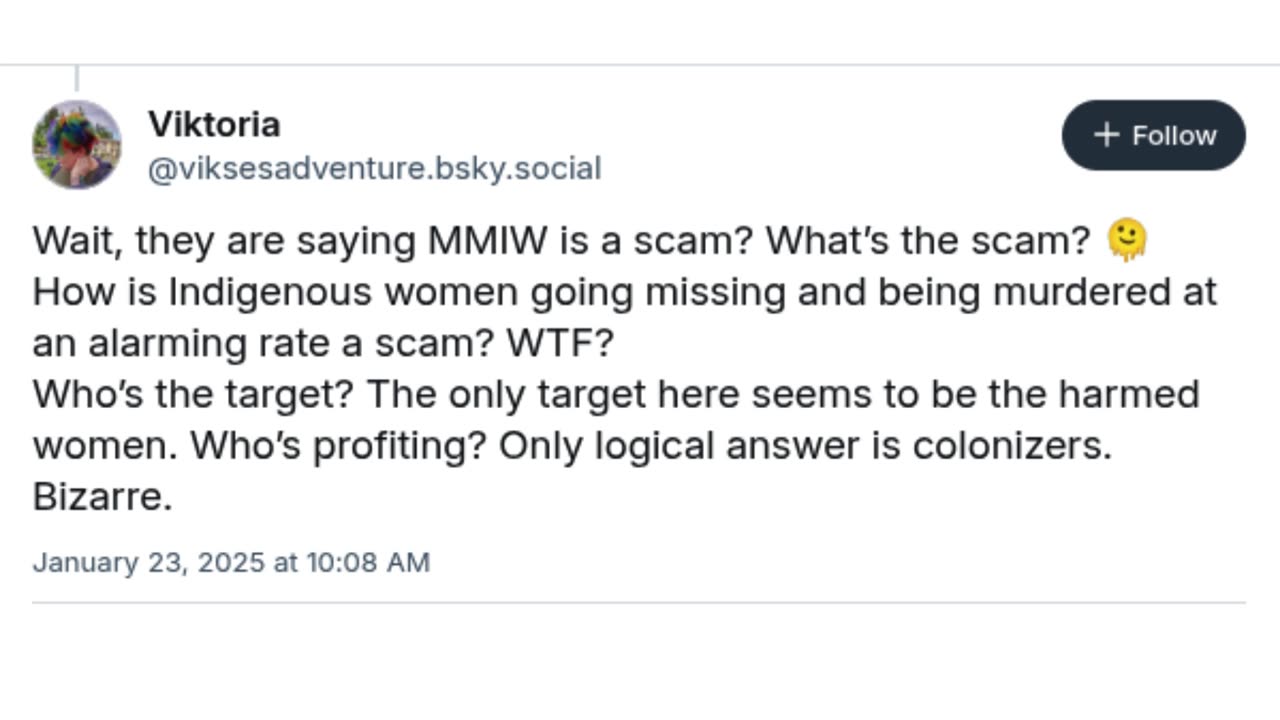
Task: Click the melting face emoji
Action: 1127,241
